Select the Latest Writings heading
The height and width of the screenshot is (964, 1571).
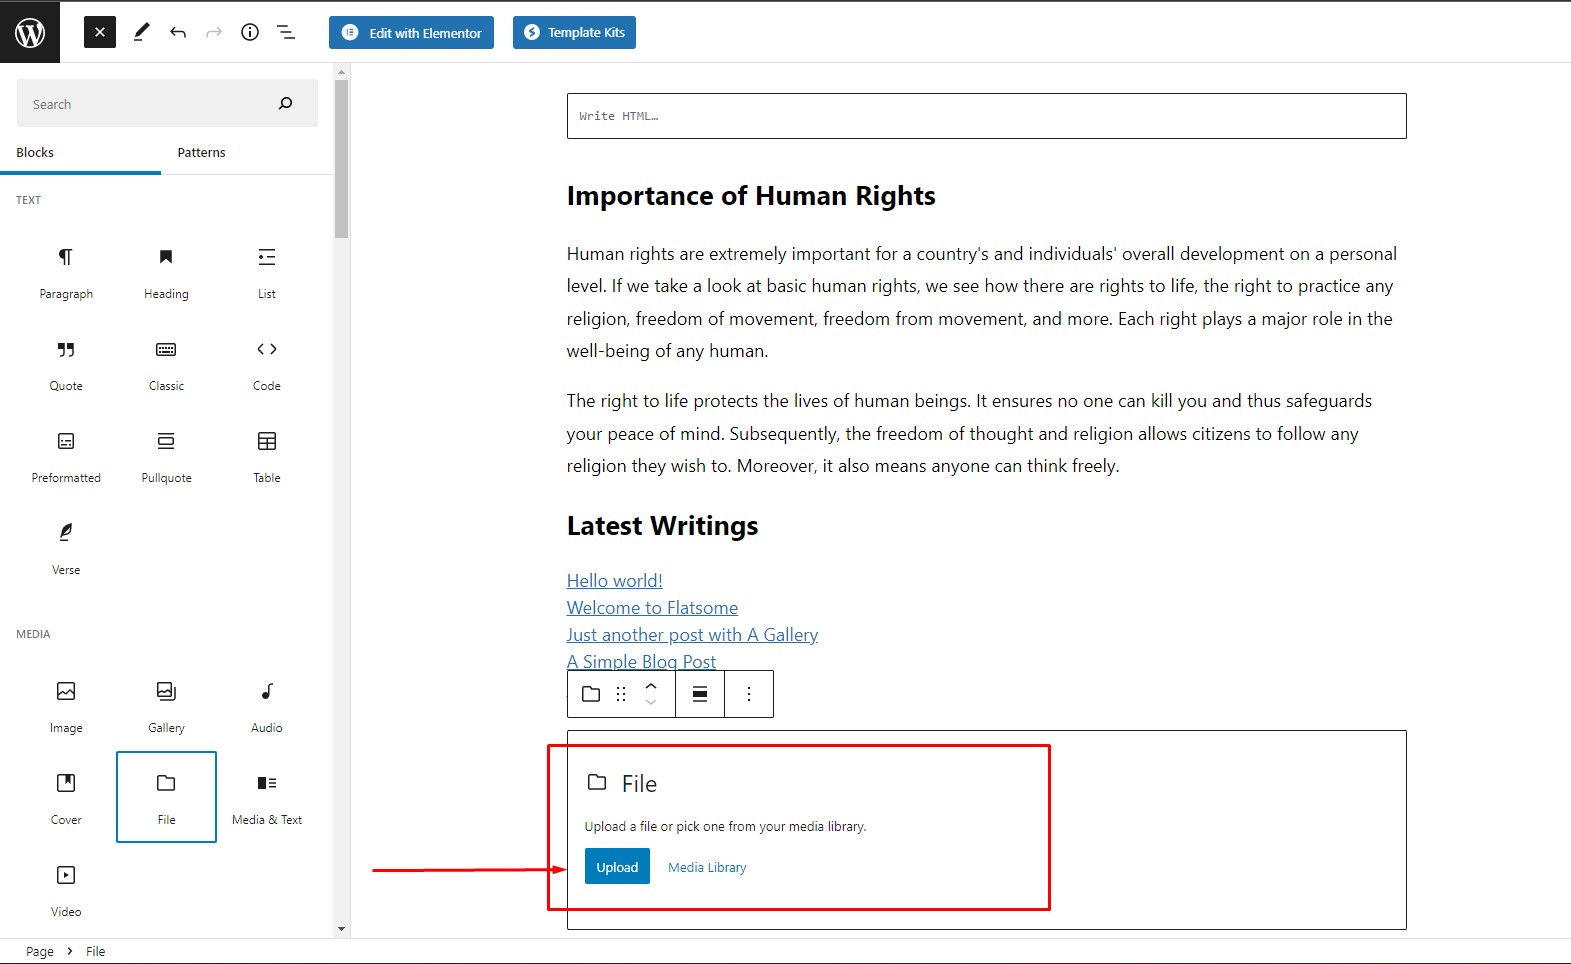662,526
